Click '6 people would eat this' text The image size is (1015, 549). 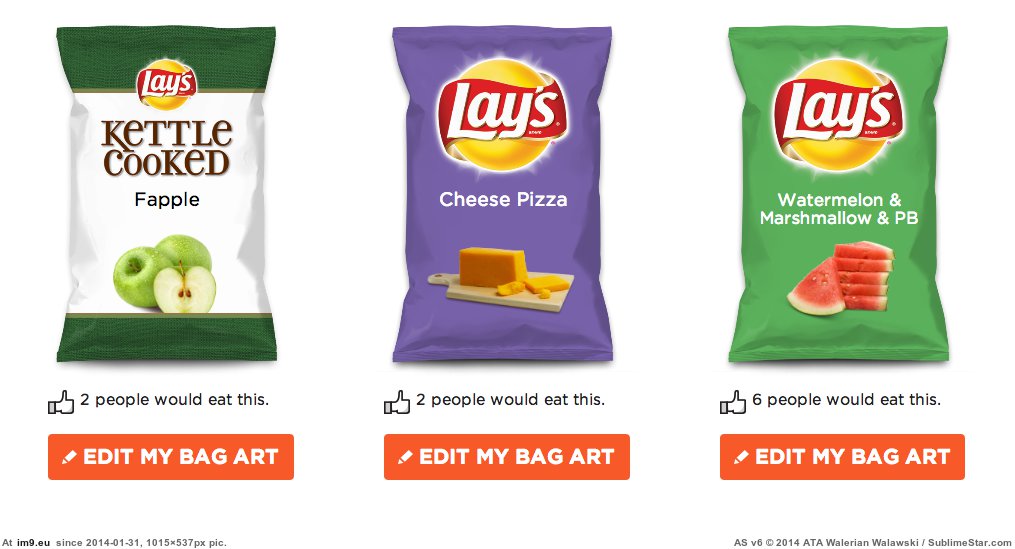coord(846,399)
